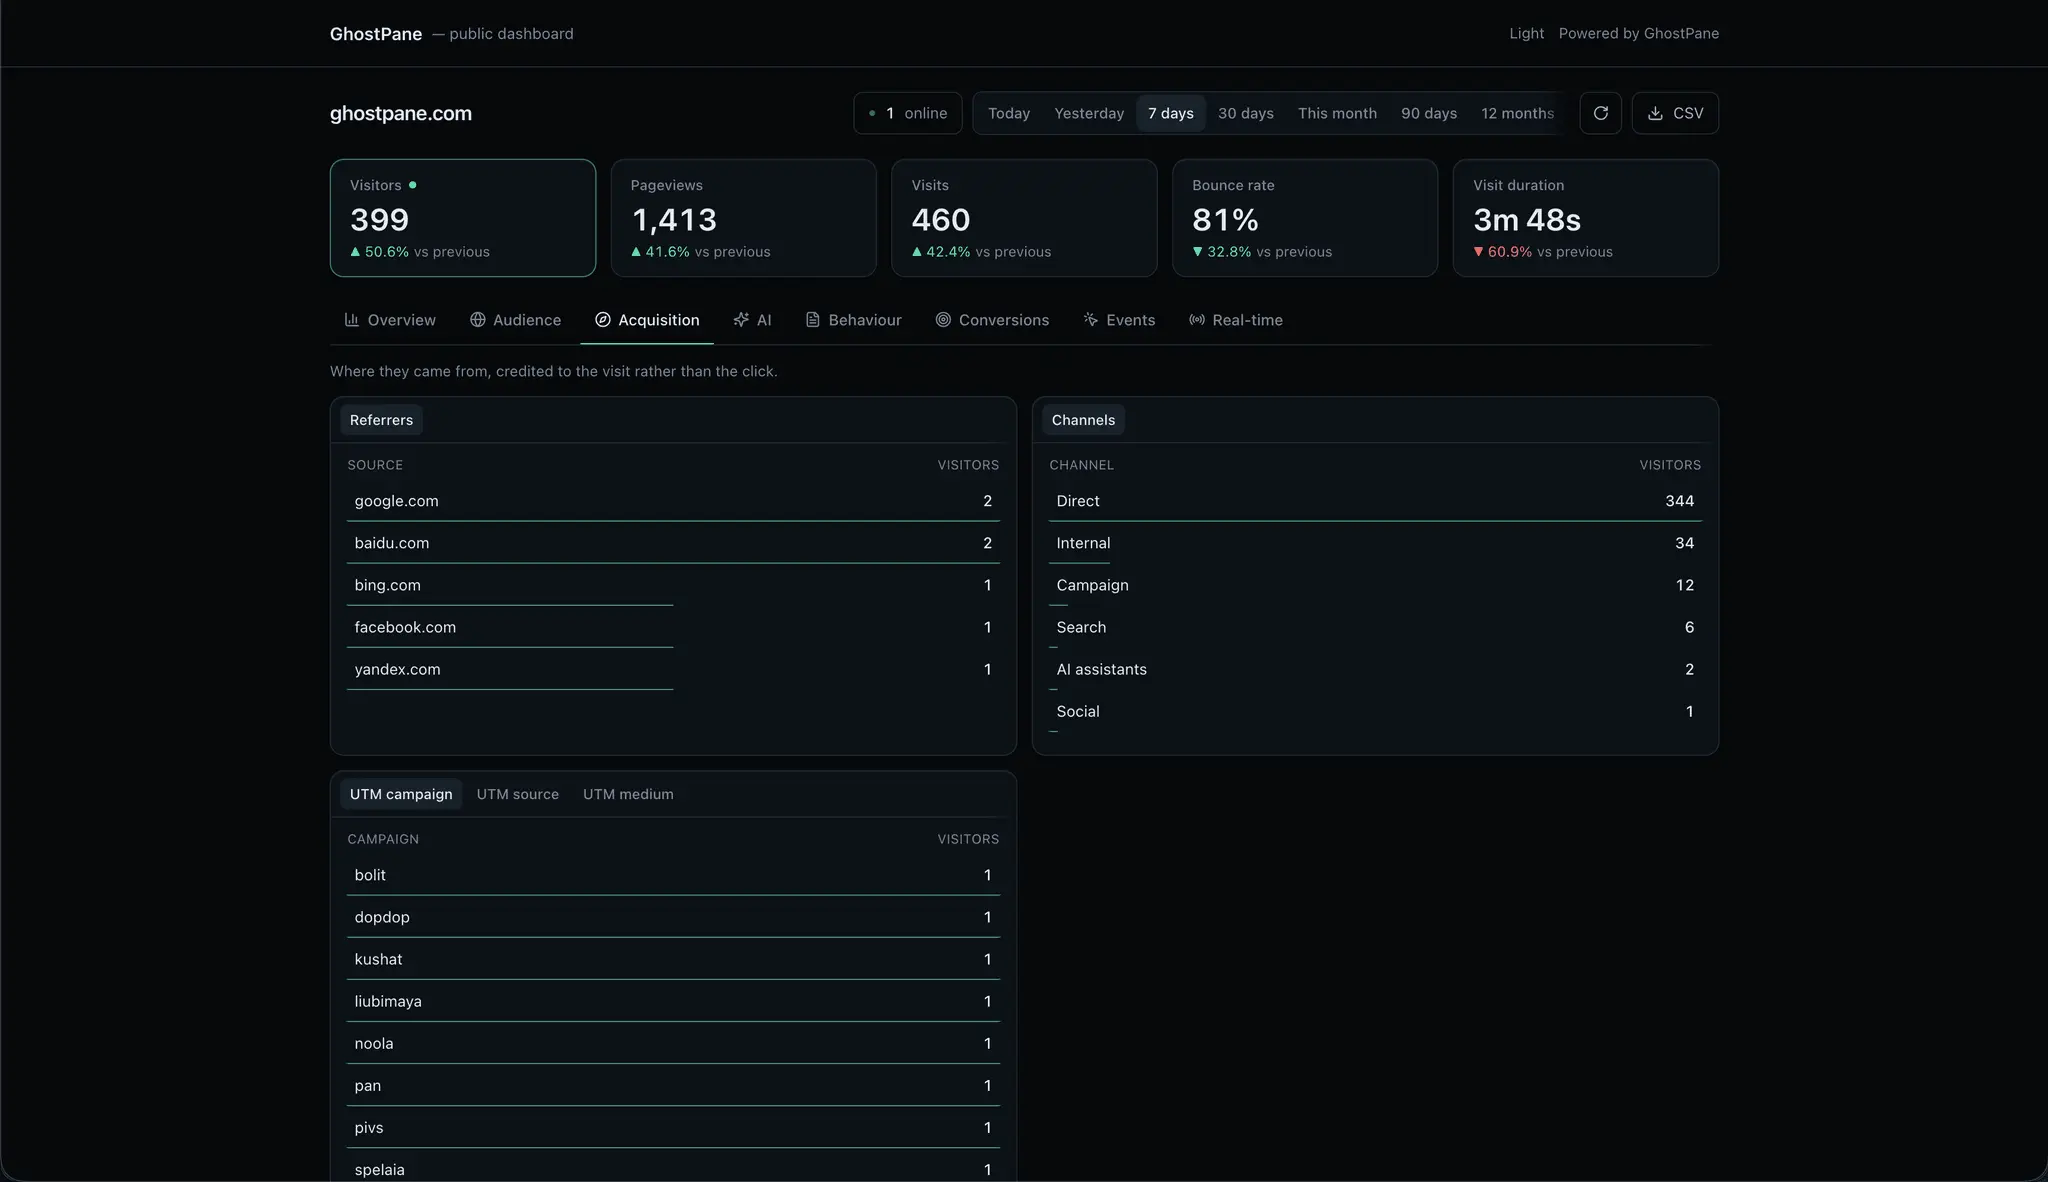The height and width of the screenshot is (1182, 2048).
Task: Select the Visitors metric card
Action: pyautogui.click(x=463, y=218)
